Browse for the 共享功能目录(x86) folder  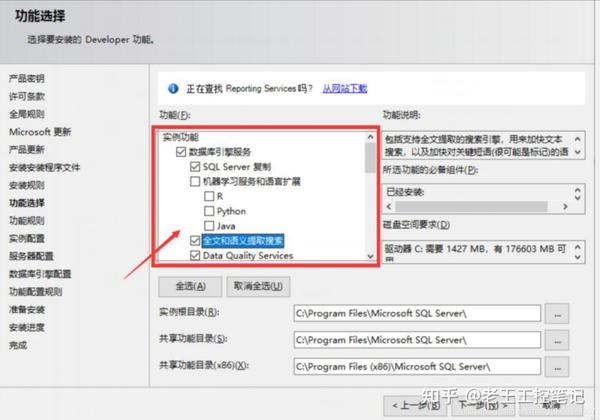(x=557, y=367)
